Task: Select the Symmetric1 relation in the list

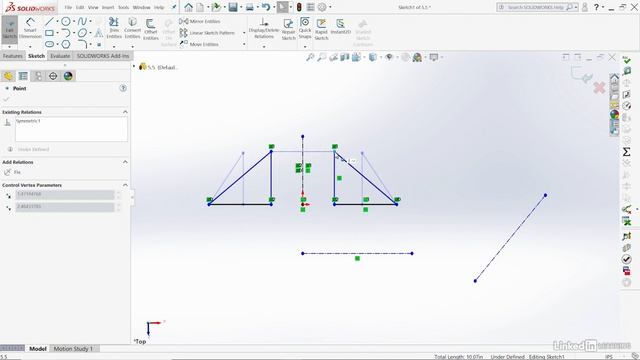Action: (x=28, y=121)
